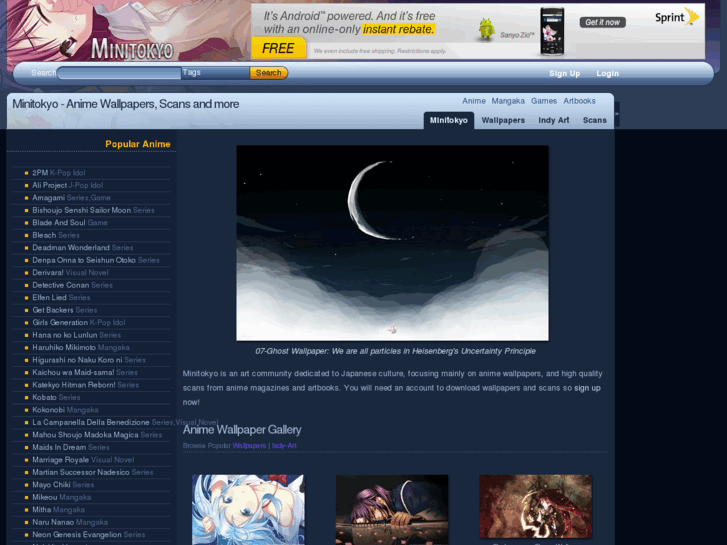
Task: Open 2PM in Popular Anime list
Action: 40,173
